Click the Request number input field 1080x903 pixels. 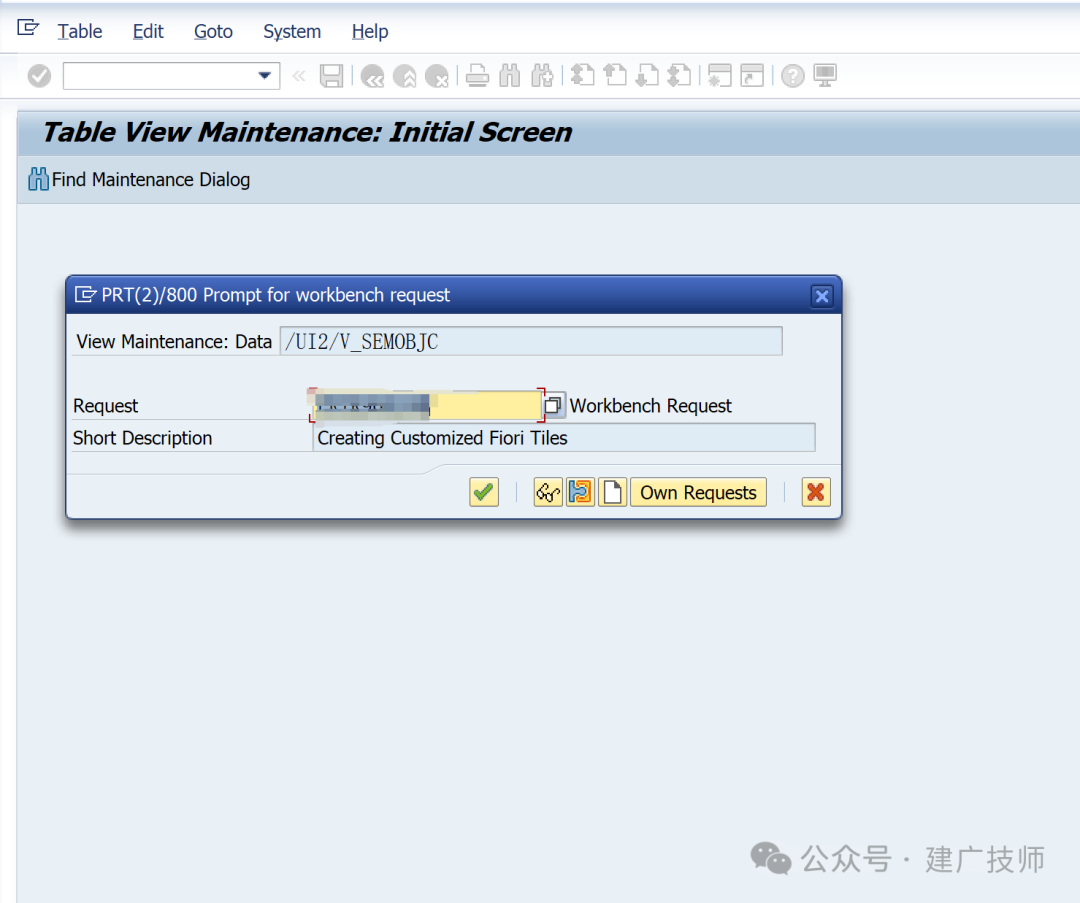click(x=426, y=406)
